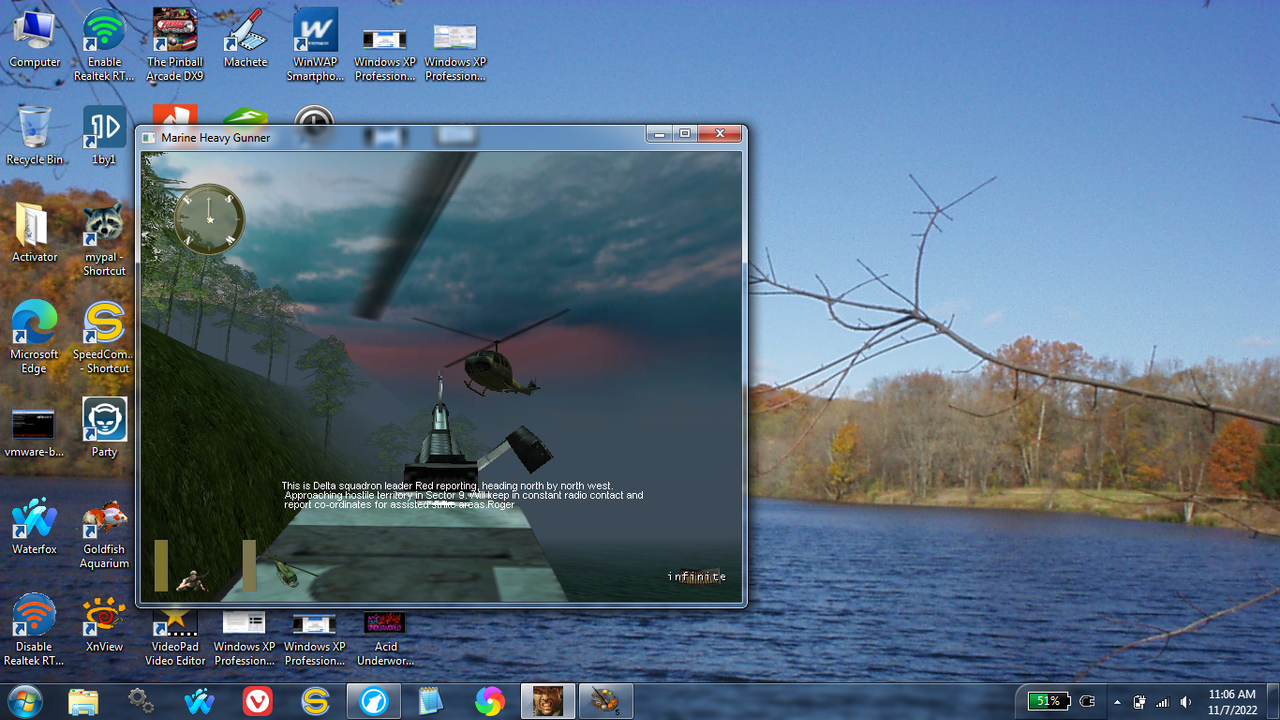Click the Marine Heavy Gunner window title
This screenshot has height=720, width=1280.
click(x=215, y=137)
